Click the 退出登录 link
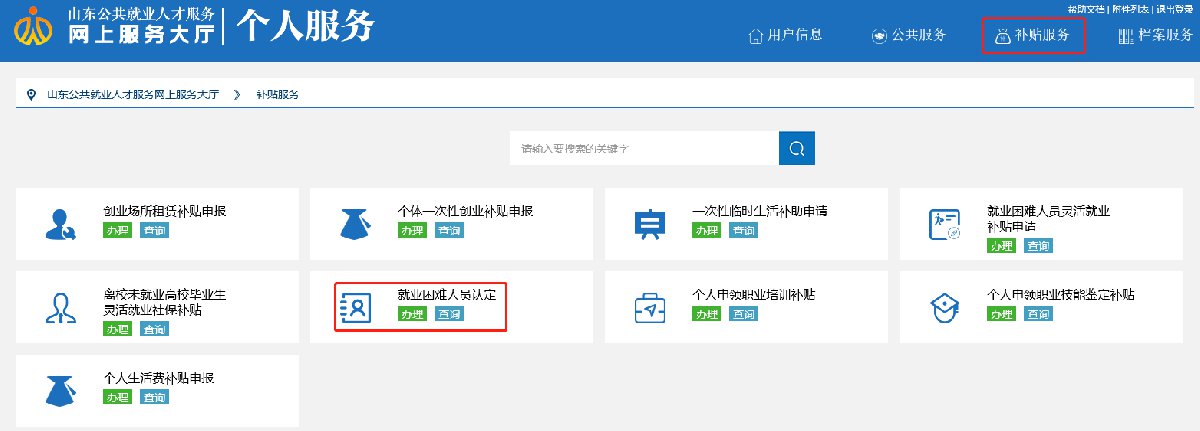 (x=1174, y=9)
